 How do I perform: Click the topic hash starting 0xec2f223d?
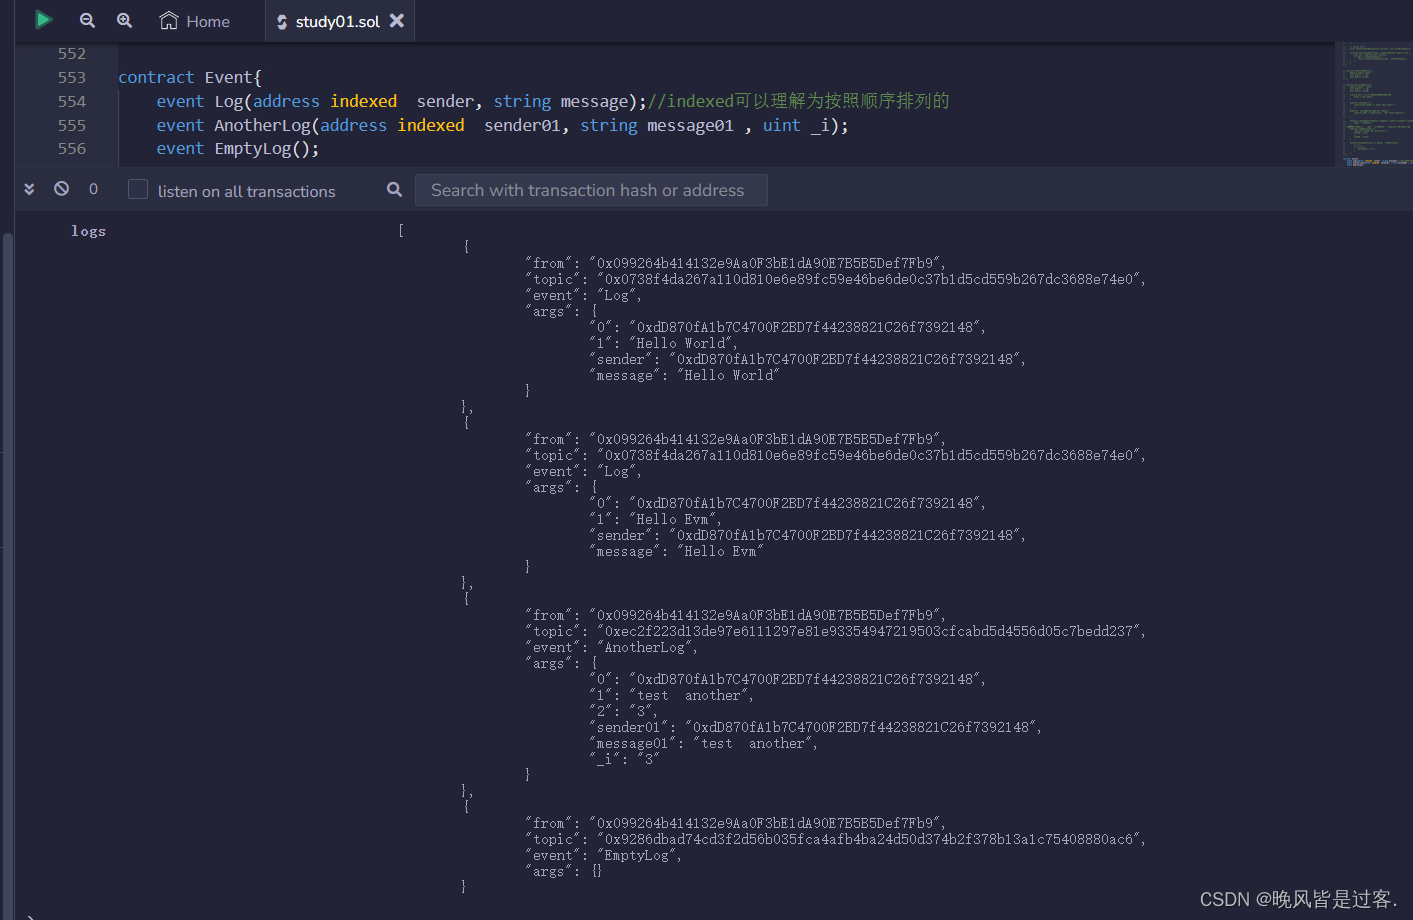coord(870,631)
